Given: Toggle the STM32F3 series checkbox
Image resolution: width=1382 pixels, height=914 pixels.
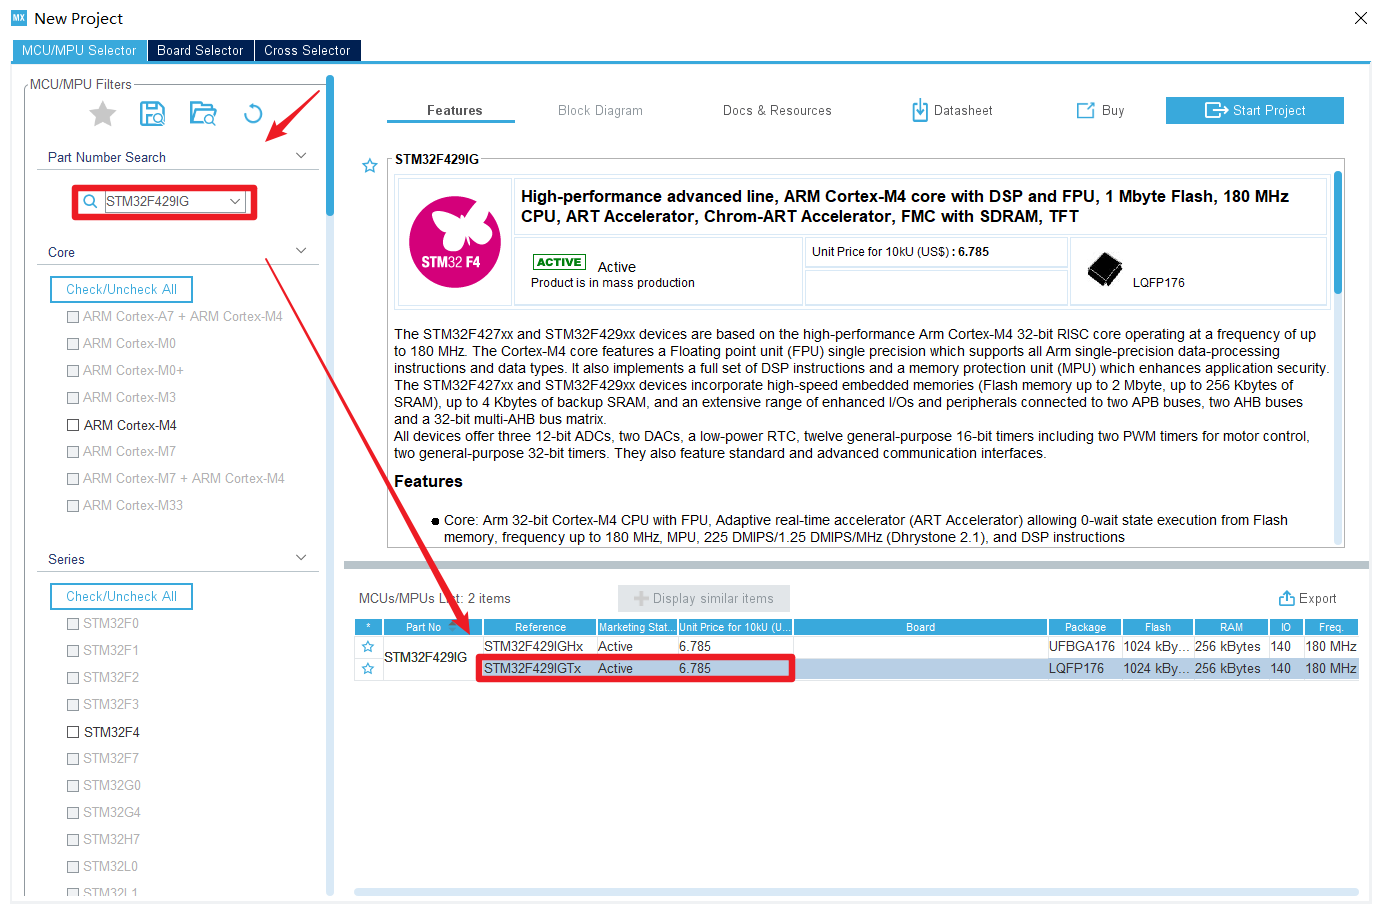Looking at the screenshot, I should [x=73, y=705].
